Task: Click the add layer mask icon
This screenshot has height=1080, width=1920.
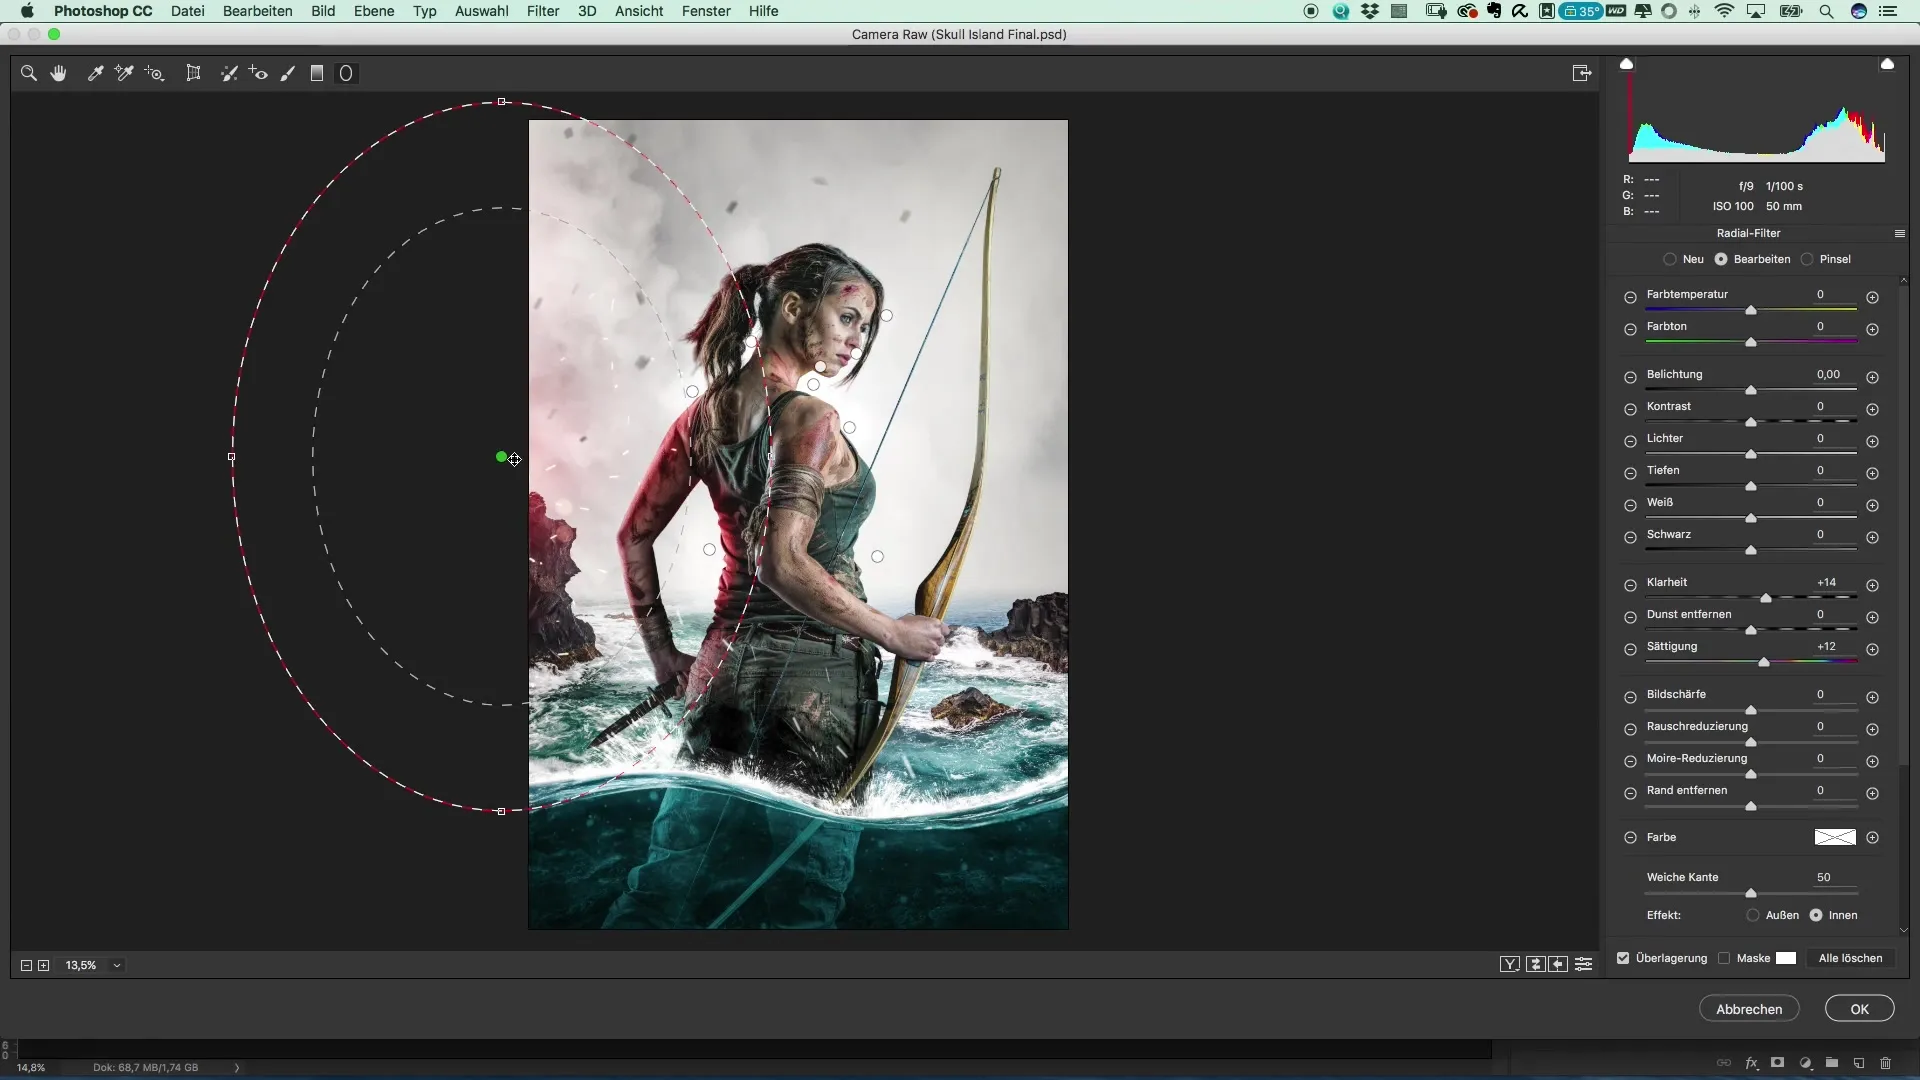Action: click(x=1777, y=1063)
